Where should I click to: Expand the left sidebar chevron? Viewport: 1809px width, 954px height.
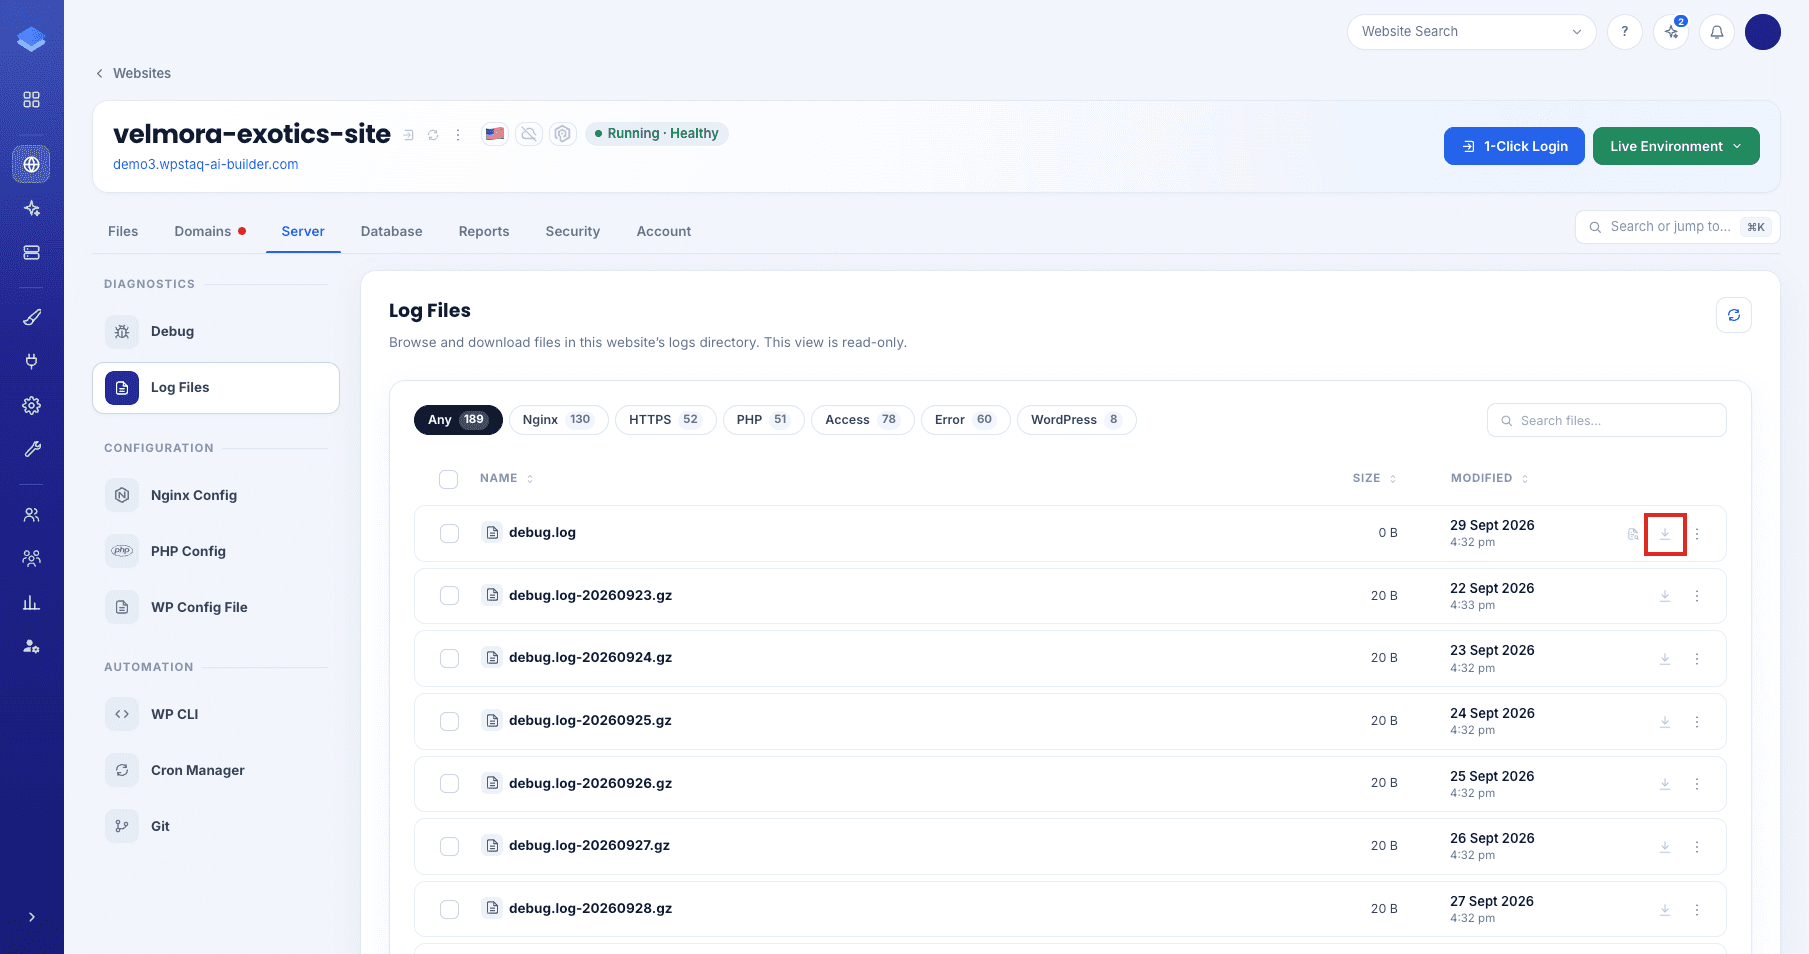point(32,917)
